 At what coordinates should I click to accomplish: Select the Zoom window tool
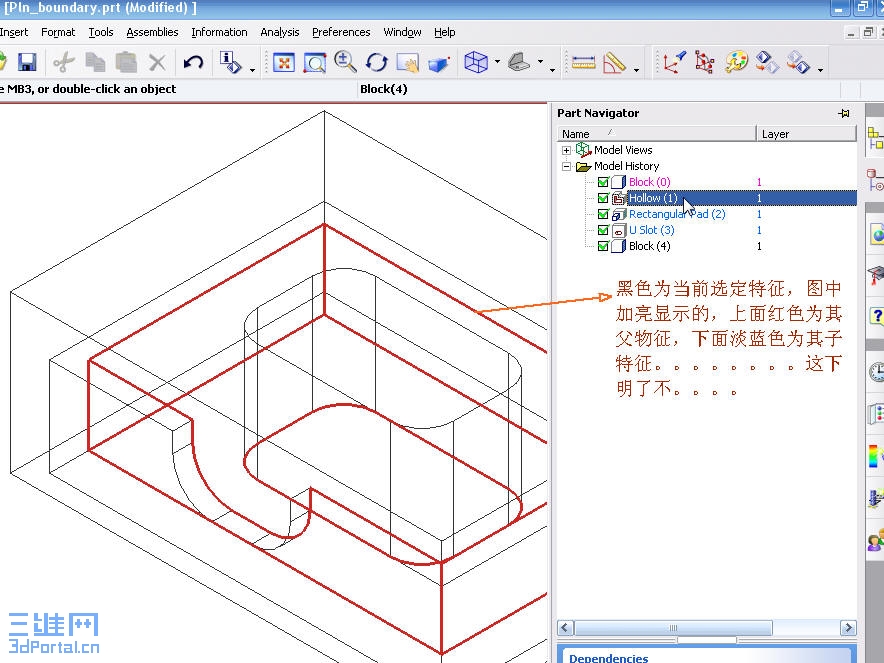pos(315,62)
